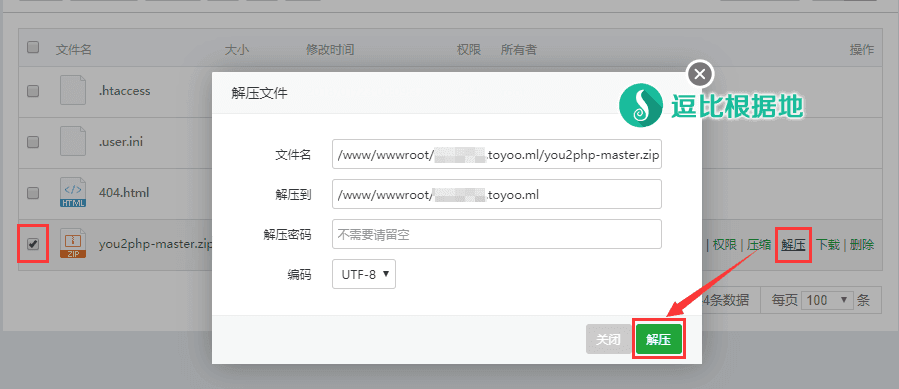Click the 下载 link in zip row

pos(828,245)
